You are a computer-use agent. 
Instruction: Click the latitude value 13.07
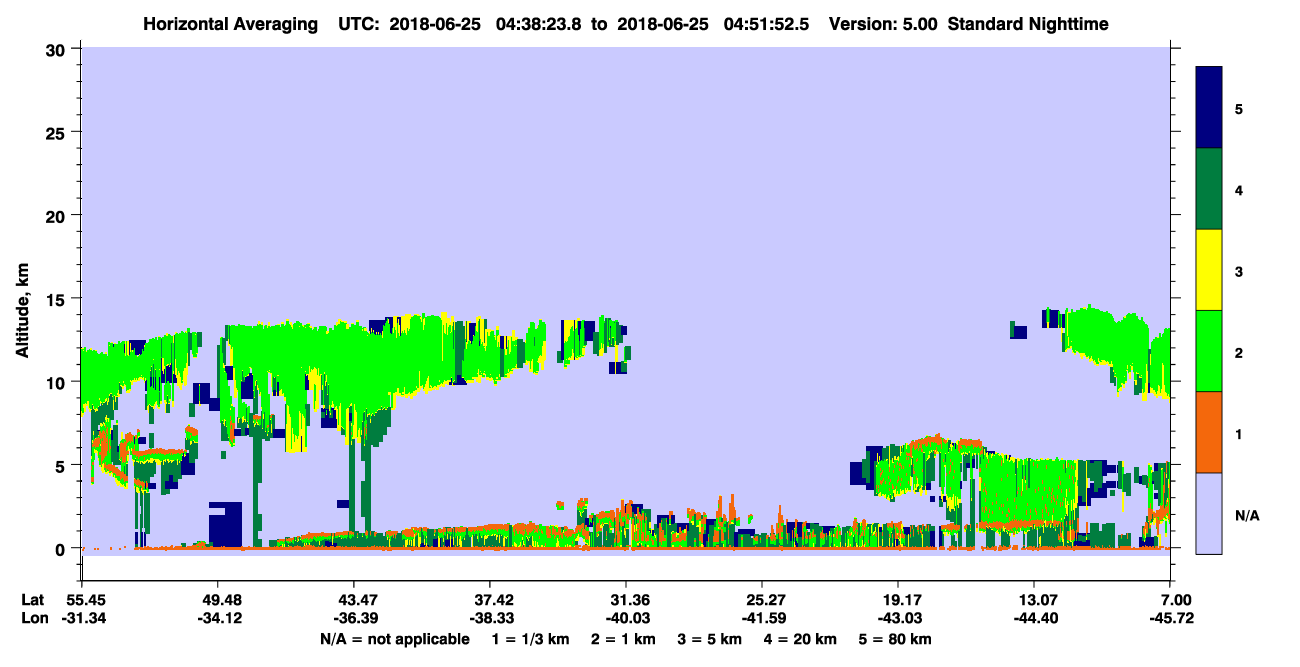point(1034,600)
